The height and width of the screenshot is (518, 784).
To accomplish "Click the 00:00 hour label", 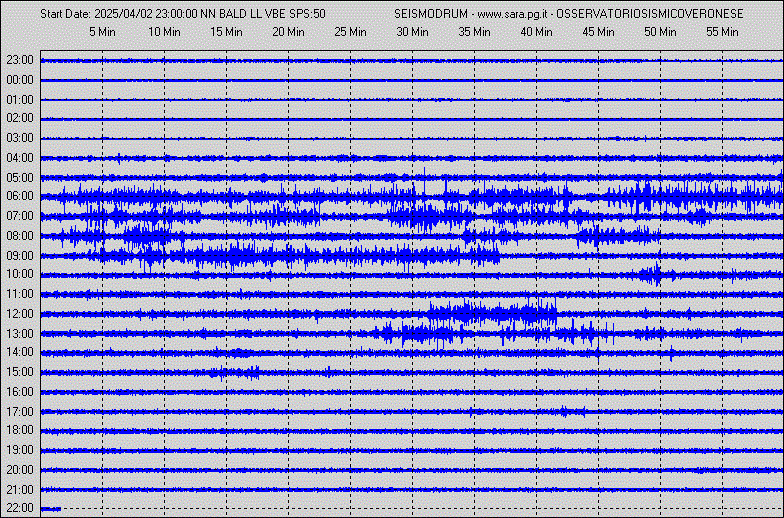I will pos(20,80).
